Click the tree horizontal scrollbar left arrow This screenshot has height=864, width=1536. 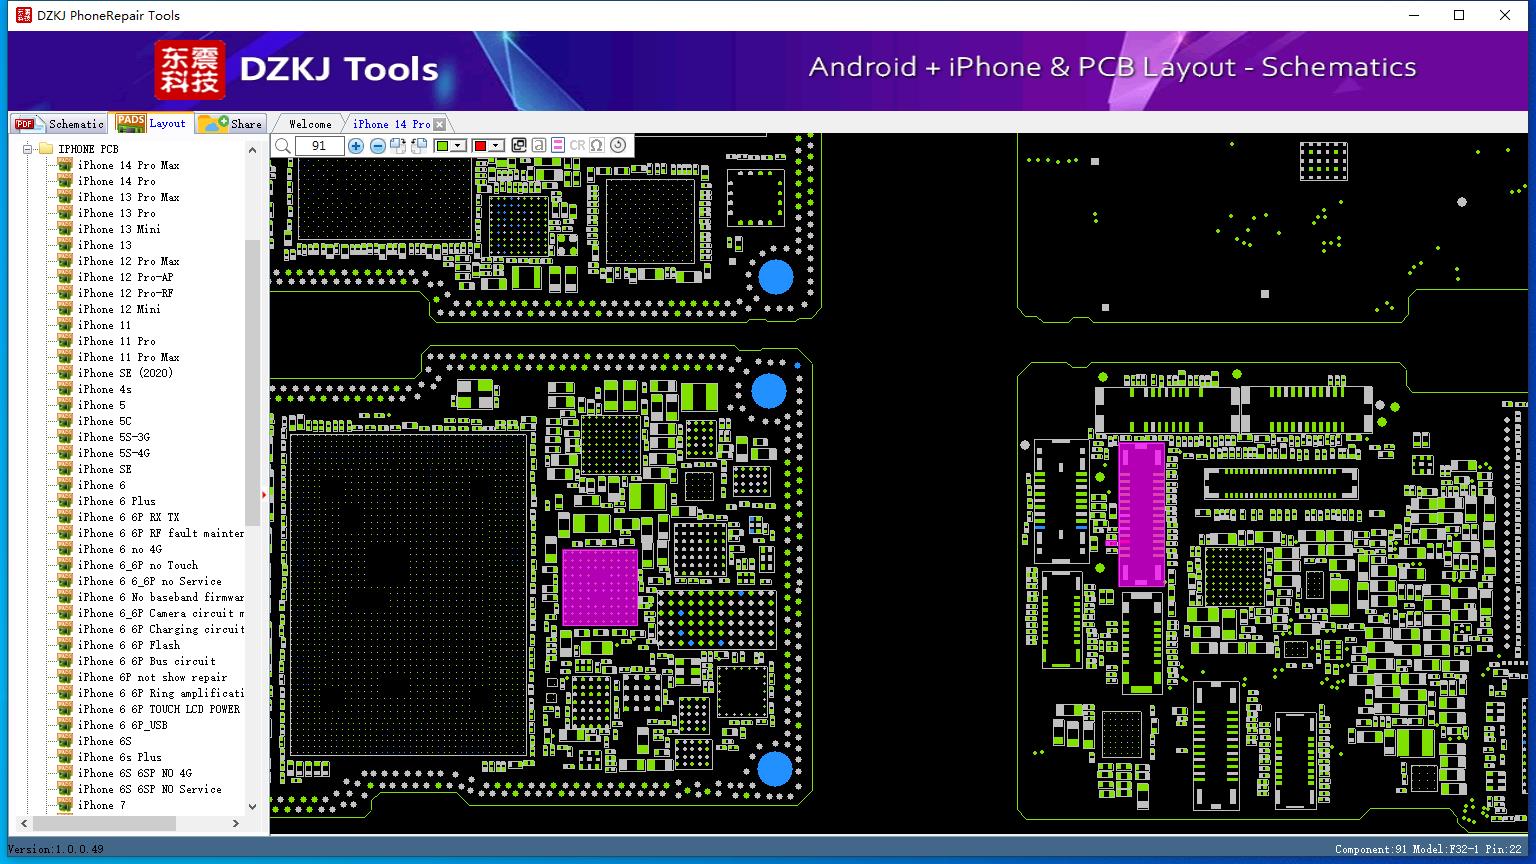[26, 824]
